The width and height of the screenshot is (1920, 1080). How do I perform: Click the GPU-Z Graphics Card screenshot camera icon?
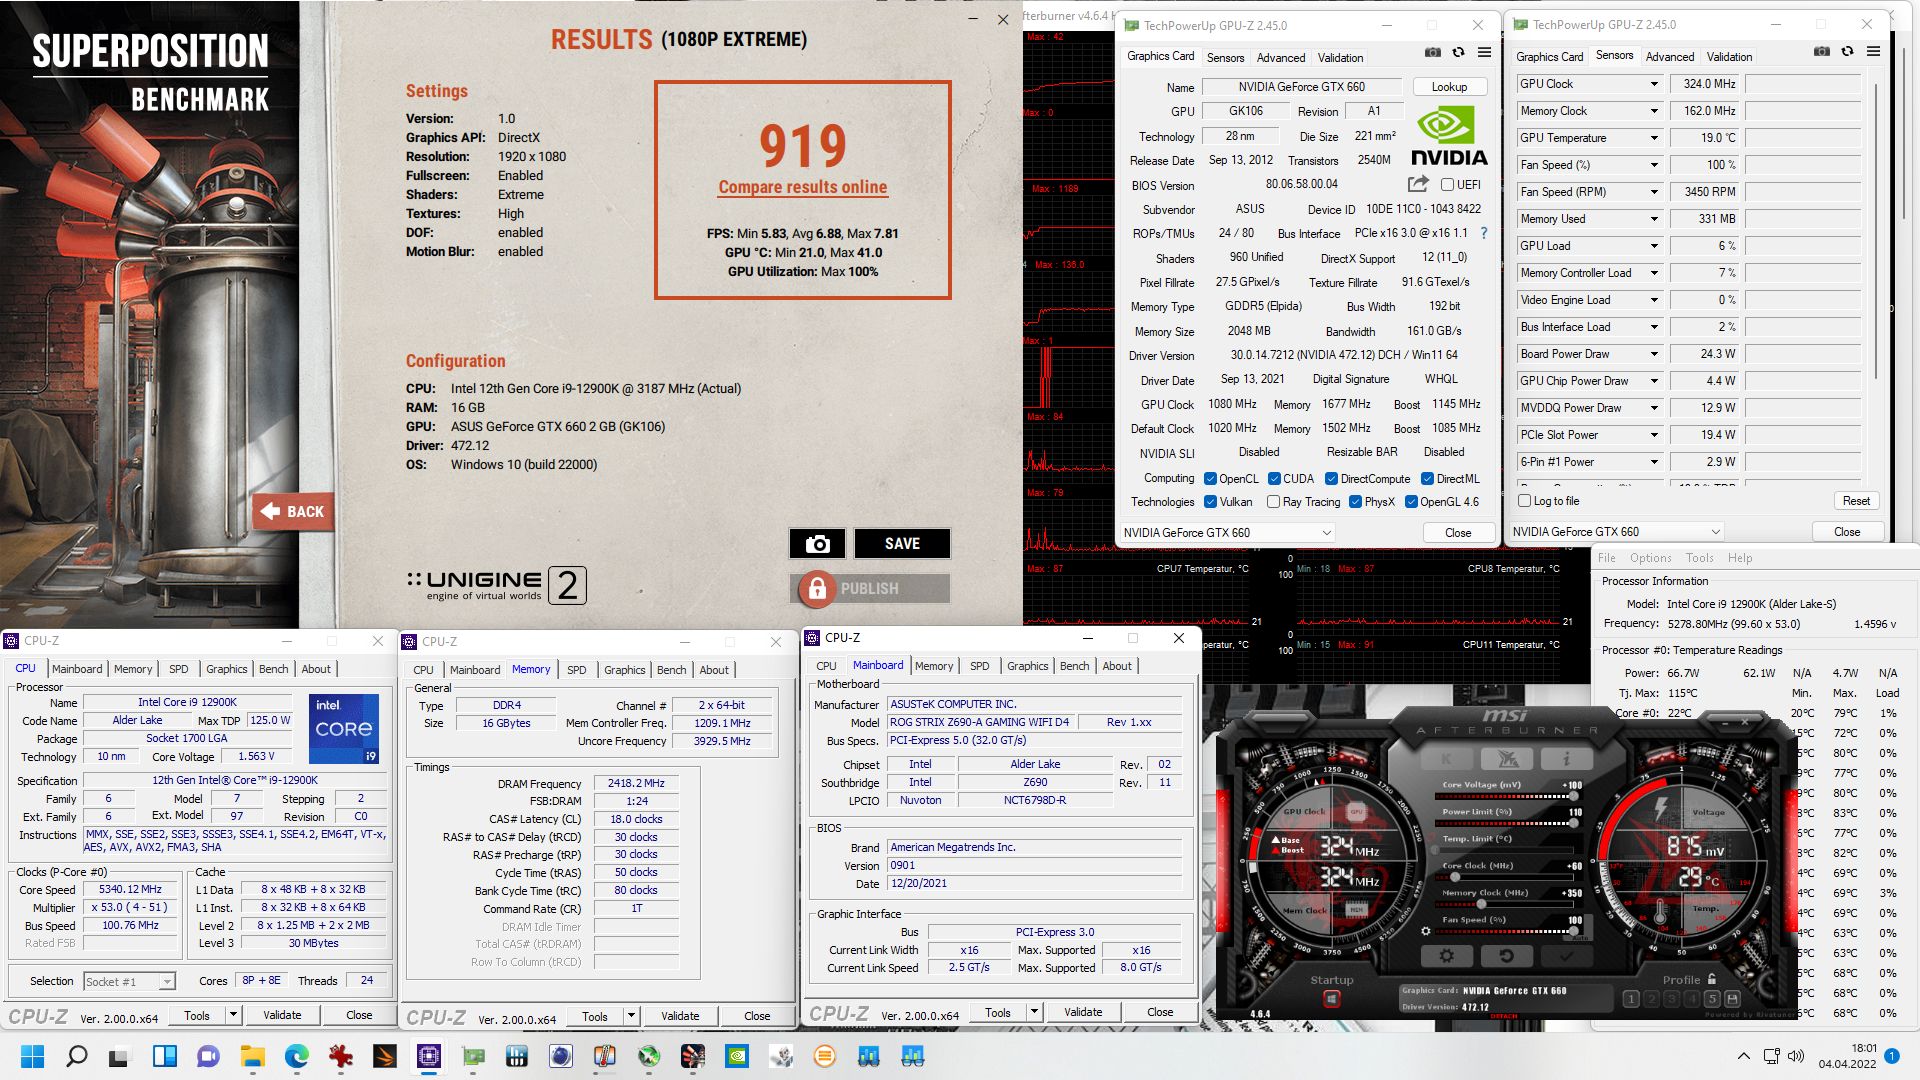(x=1432, y=53)
